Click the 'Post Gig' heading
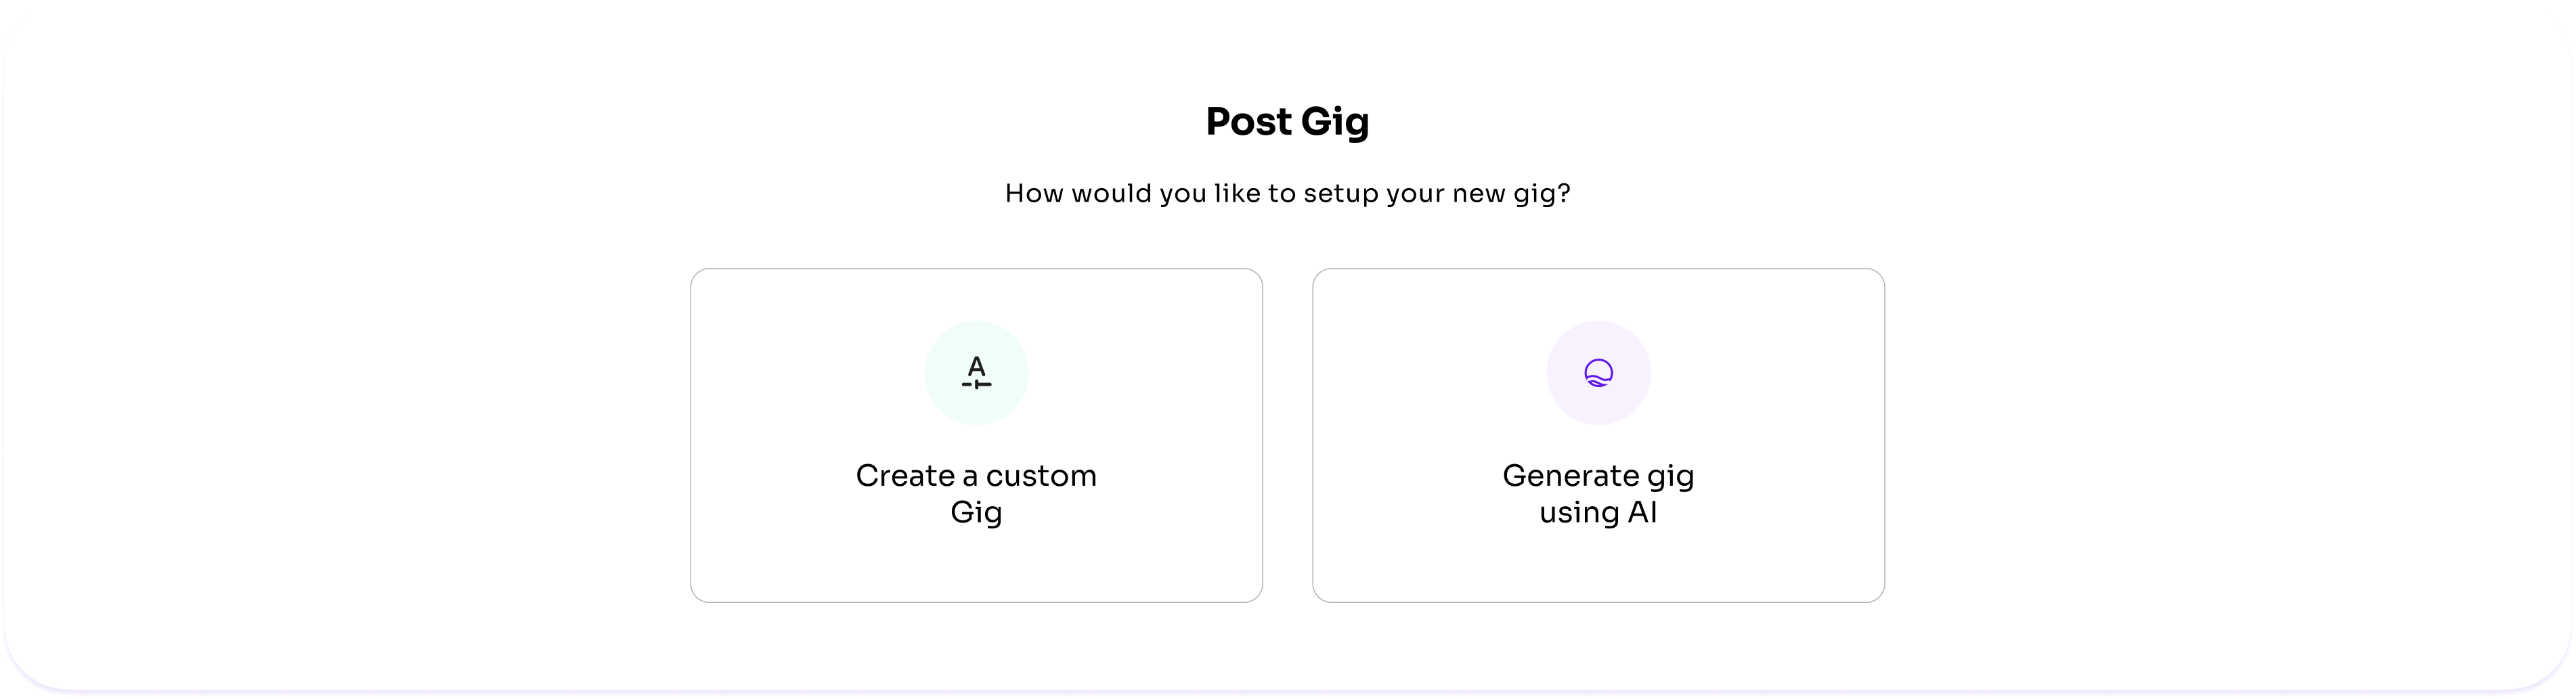 click(x=1287, y=122)
